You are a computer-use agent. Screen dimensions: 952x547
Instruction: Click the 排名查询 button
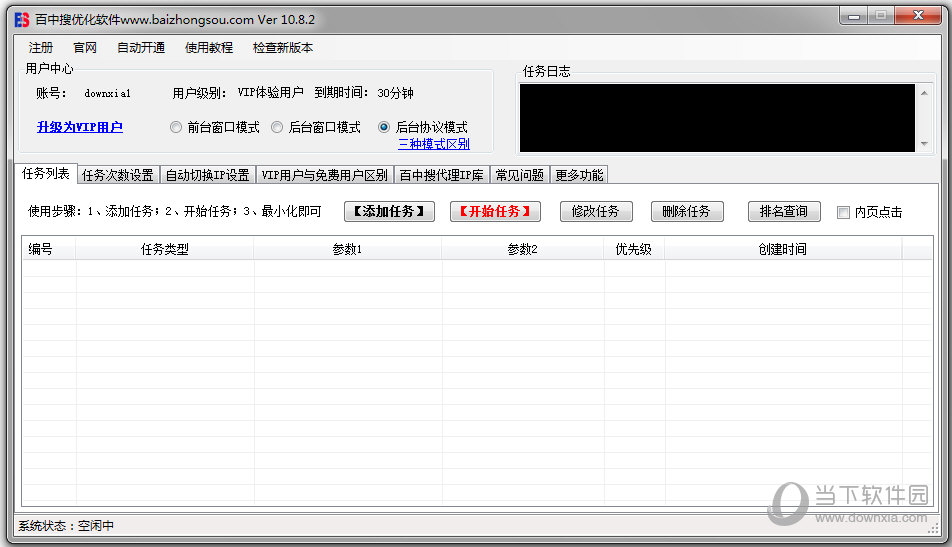coord(784,211)
